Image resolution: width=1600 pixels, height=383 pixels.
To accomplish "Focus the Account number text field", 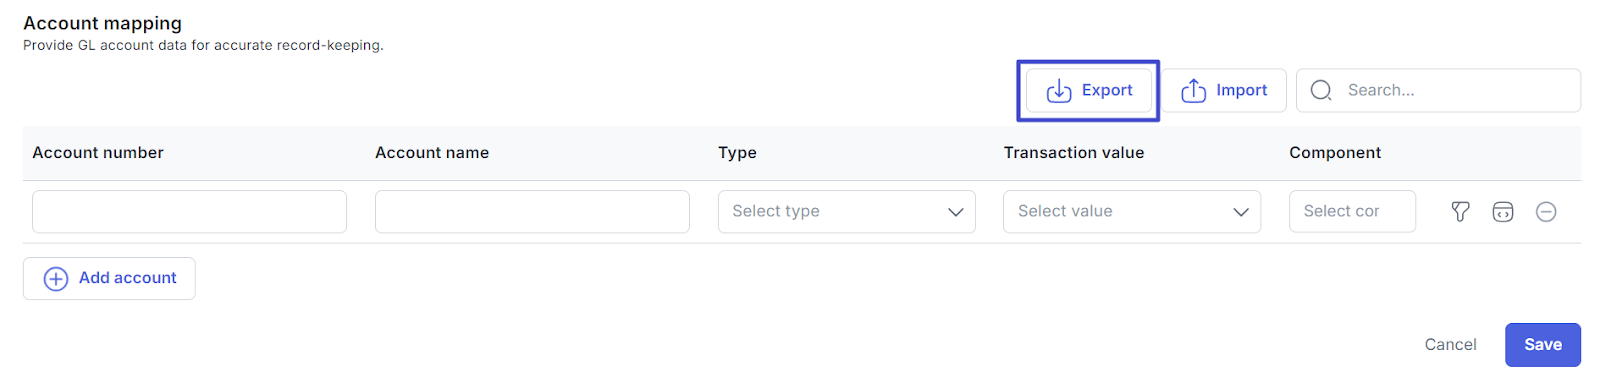I will [x=189, y=211].
